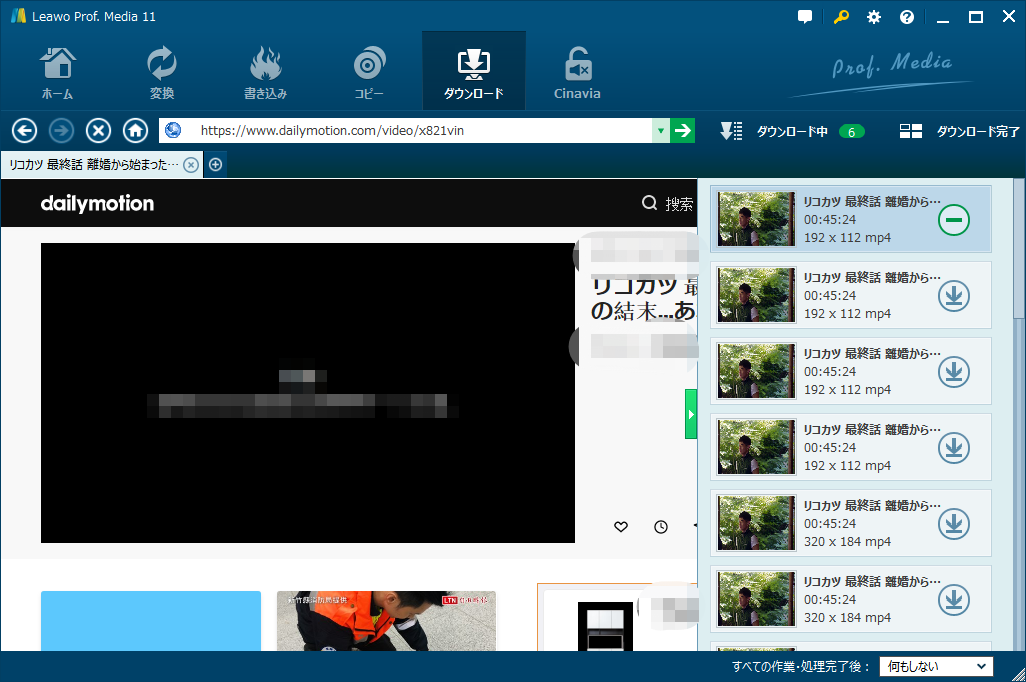1026x682 pixels.
Task: Expand the URL history dropdown arrow
Action: (661, 131)
